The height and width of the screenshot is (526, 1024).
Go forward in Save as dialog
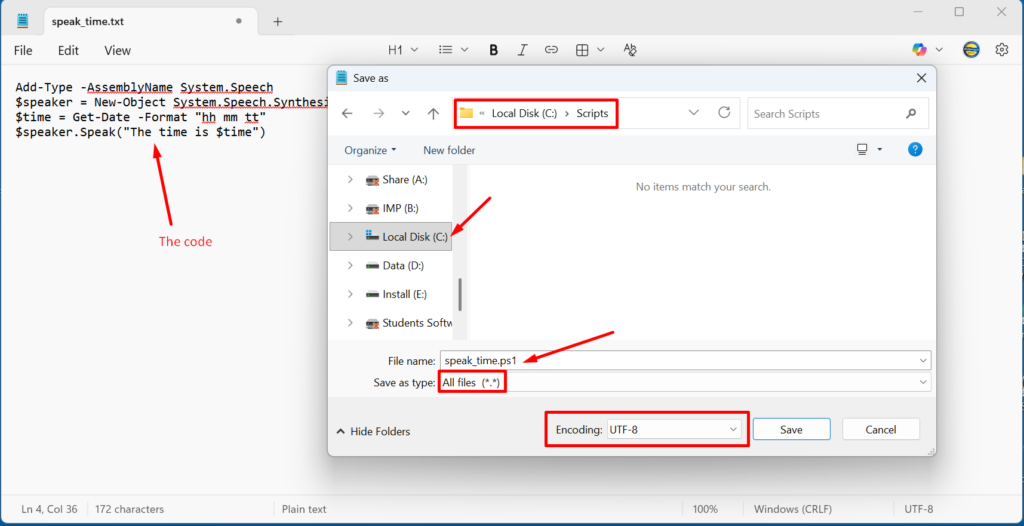(379, 114)
